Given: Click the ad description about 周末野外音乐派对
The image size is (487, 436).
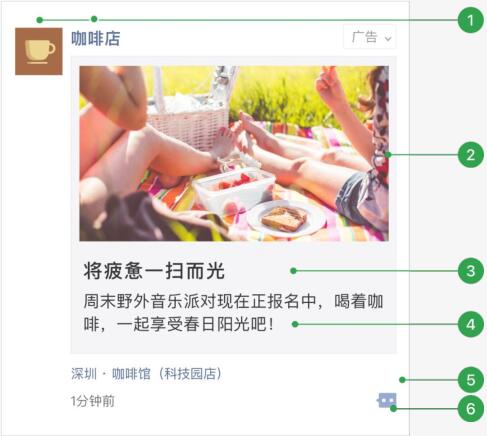Looking at the screenshot, I should pos(233,312).
